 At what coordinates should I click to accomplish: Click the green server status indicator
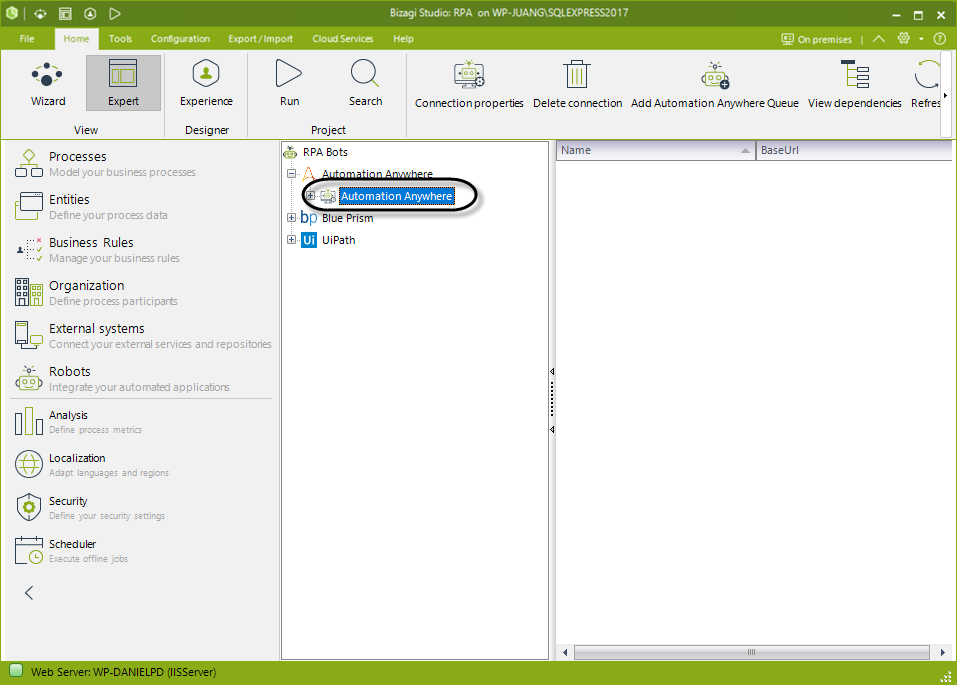(15, 670)
